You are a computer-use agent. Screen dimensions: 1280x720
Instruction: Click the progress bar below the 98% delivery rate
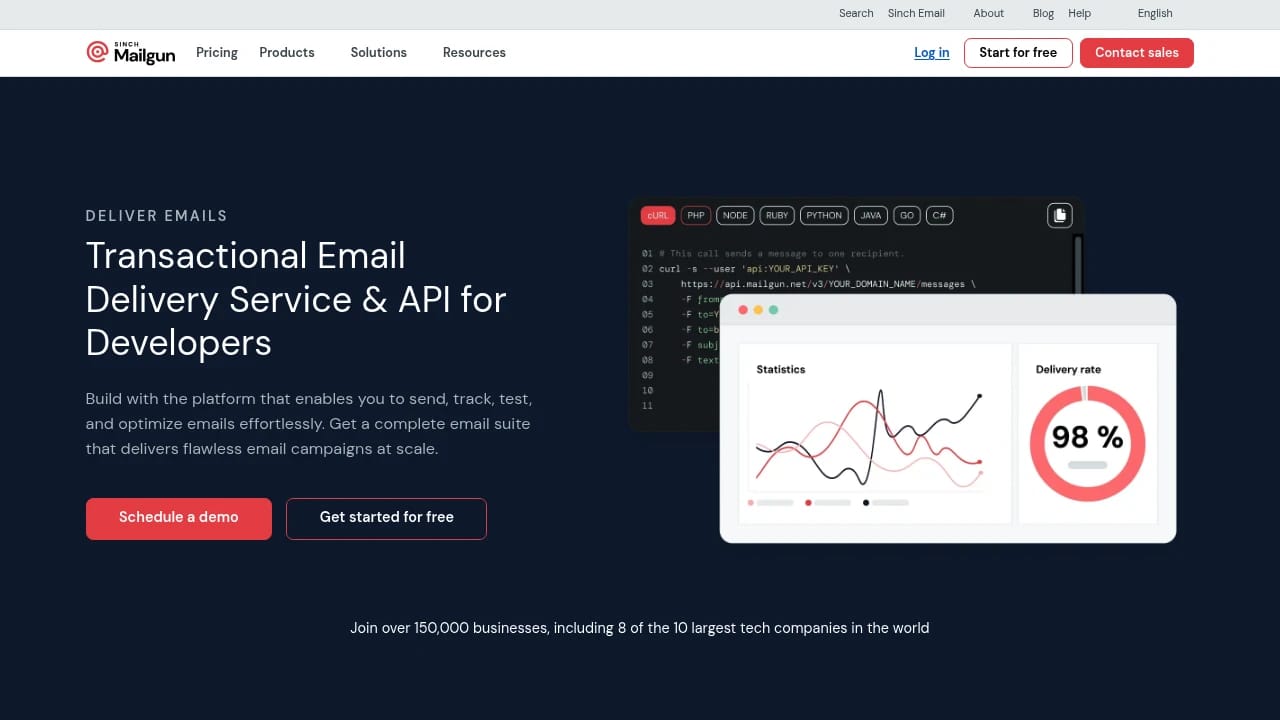[x=1088, y=465]
